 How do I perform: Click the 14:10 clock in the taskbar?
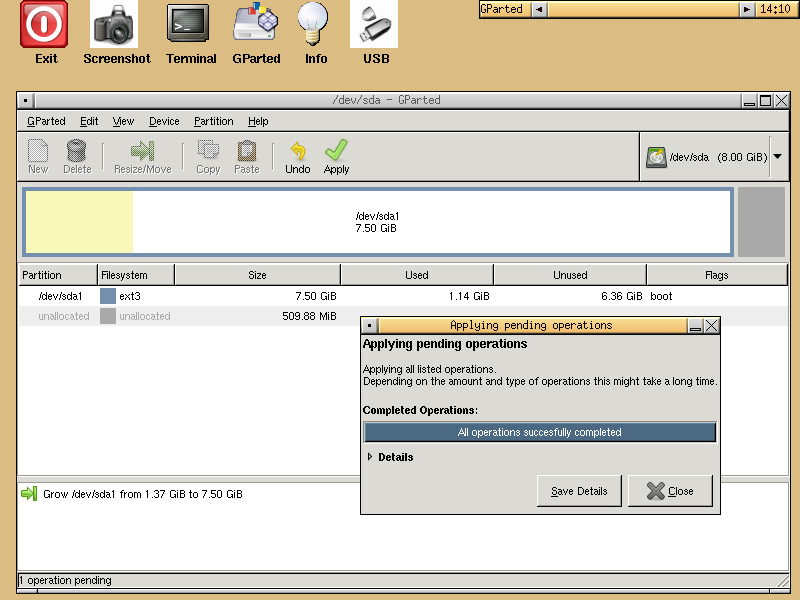pyautogui.click(x=775, y=9)
